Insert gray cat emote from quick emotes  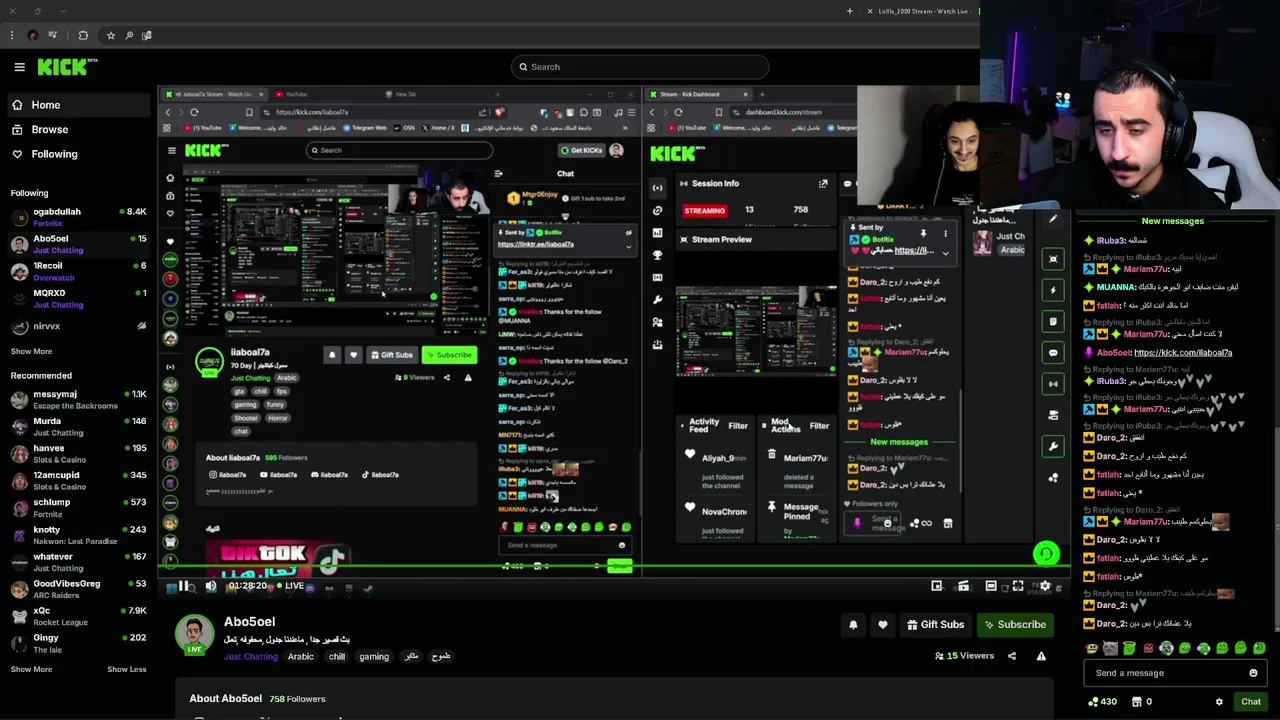pos(1110,649)
